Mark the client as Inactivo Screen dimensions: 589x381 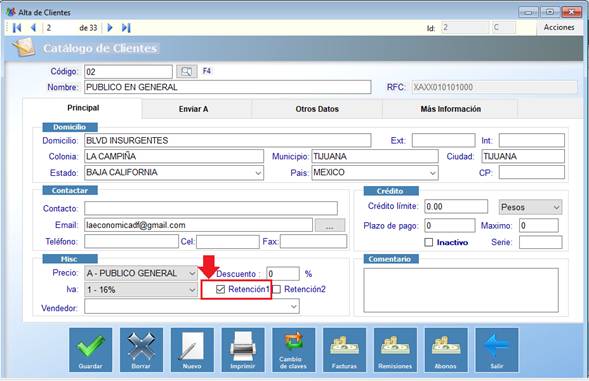coord(429,242)
